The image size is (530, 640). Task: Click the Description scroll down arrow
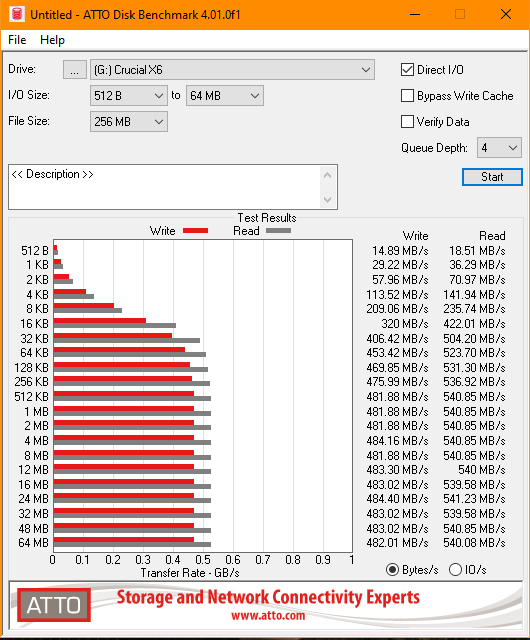click(x=327, y=200)
